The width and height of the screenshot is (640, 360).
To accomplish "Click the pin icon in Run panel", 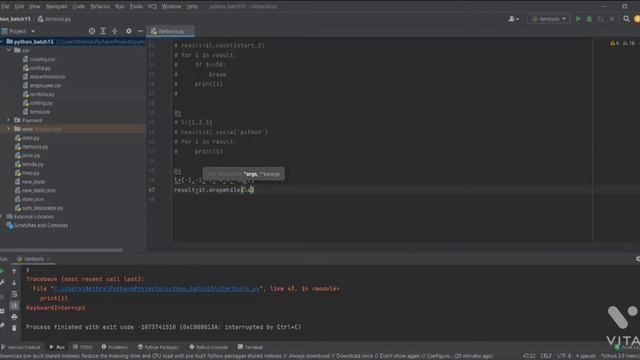I will (2, 325).
